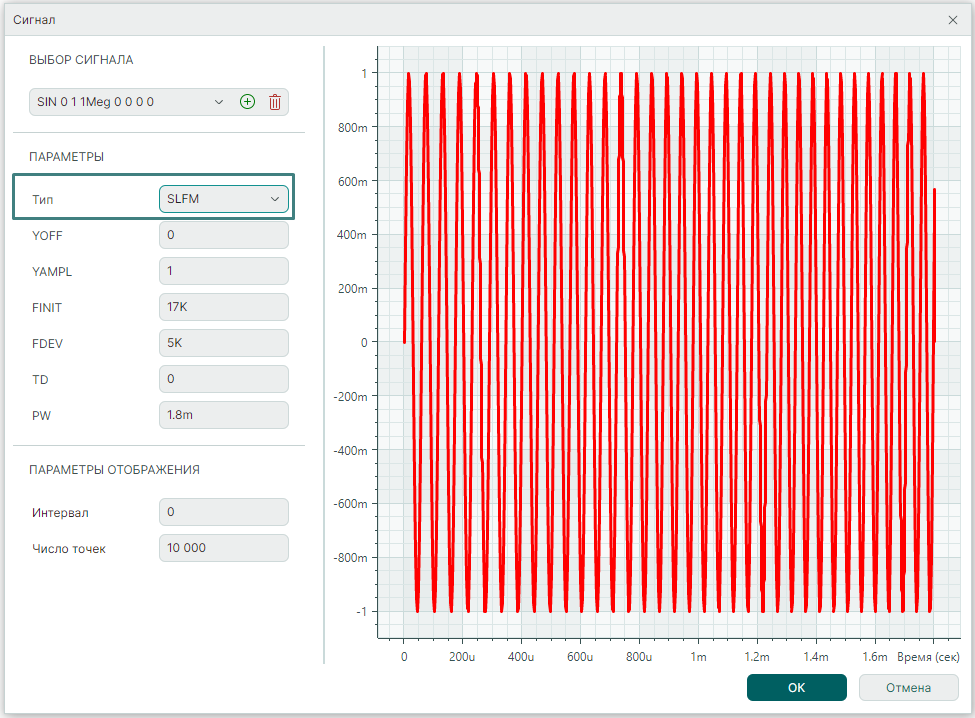Viewport: 975px width, 718px height.
Task: Click the PW field with 1.8m
Action: (x=224, y=415)
